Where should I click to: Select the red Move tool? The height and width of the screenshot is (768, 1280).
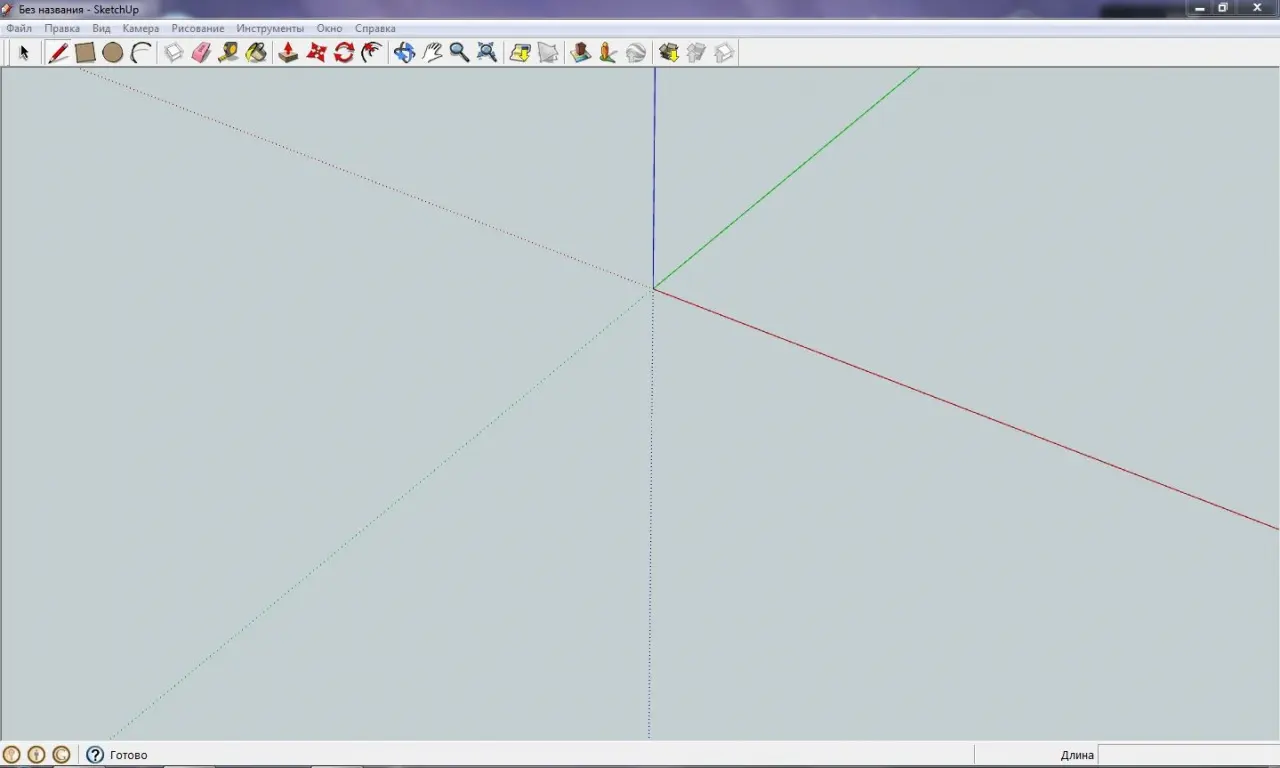coord(316,53)
